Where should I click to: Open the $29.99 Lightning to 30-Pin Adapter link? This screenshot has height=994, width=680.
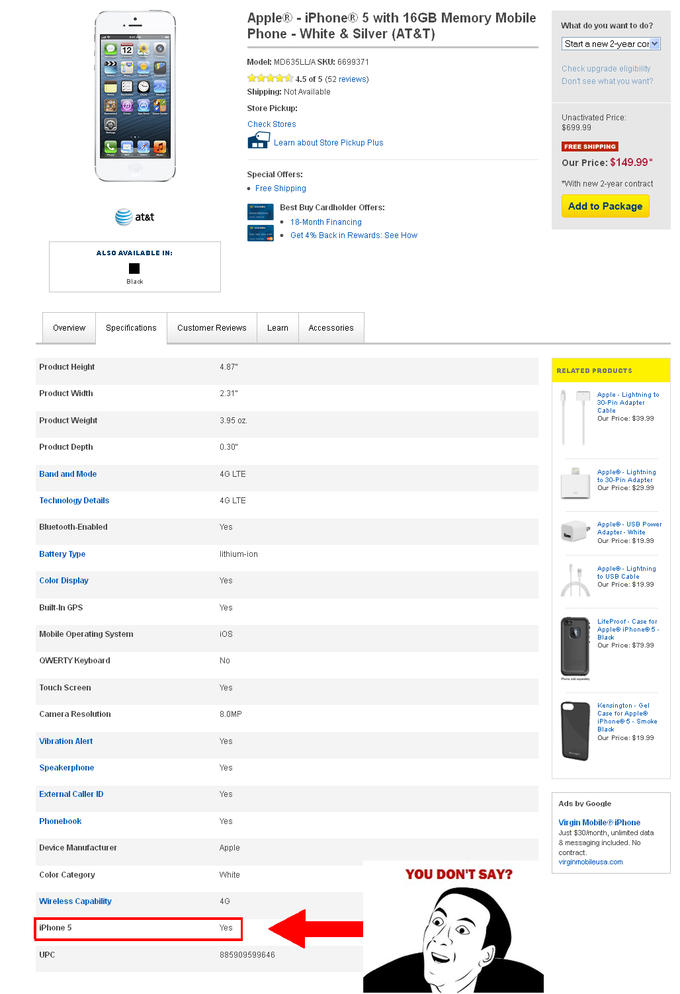627,476
